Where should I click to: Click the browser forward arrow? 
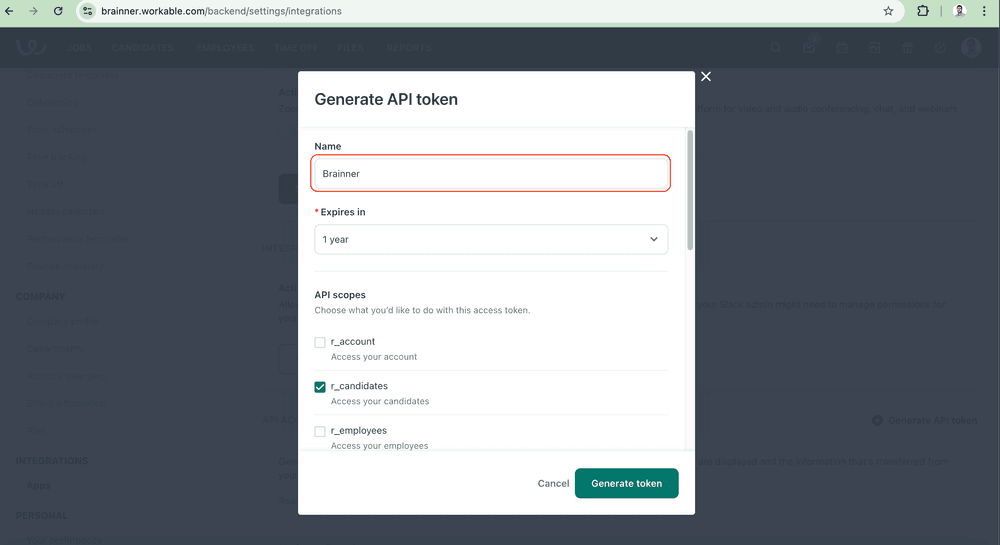[x=33, y=11]
